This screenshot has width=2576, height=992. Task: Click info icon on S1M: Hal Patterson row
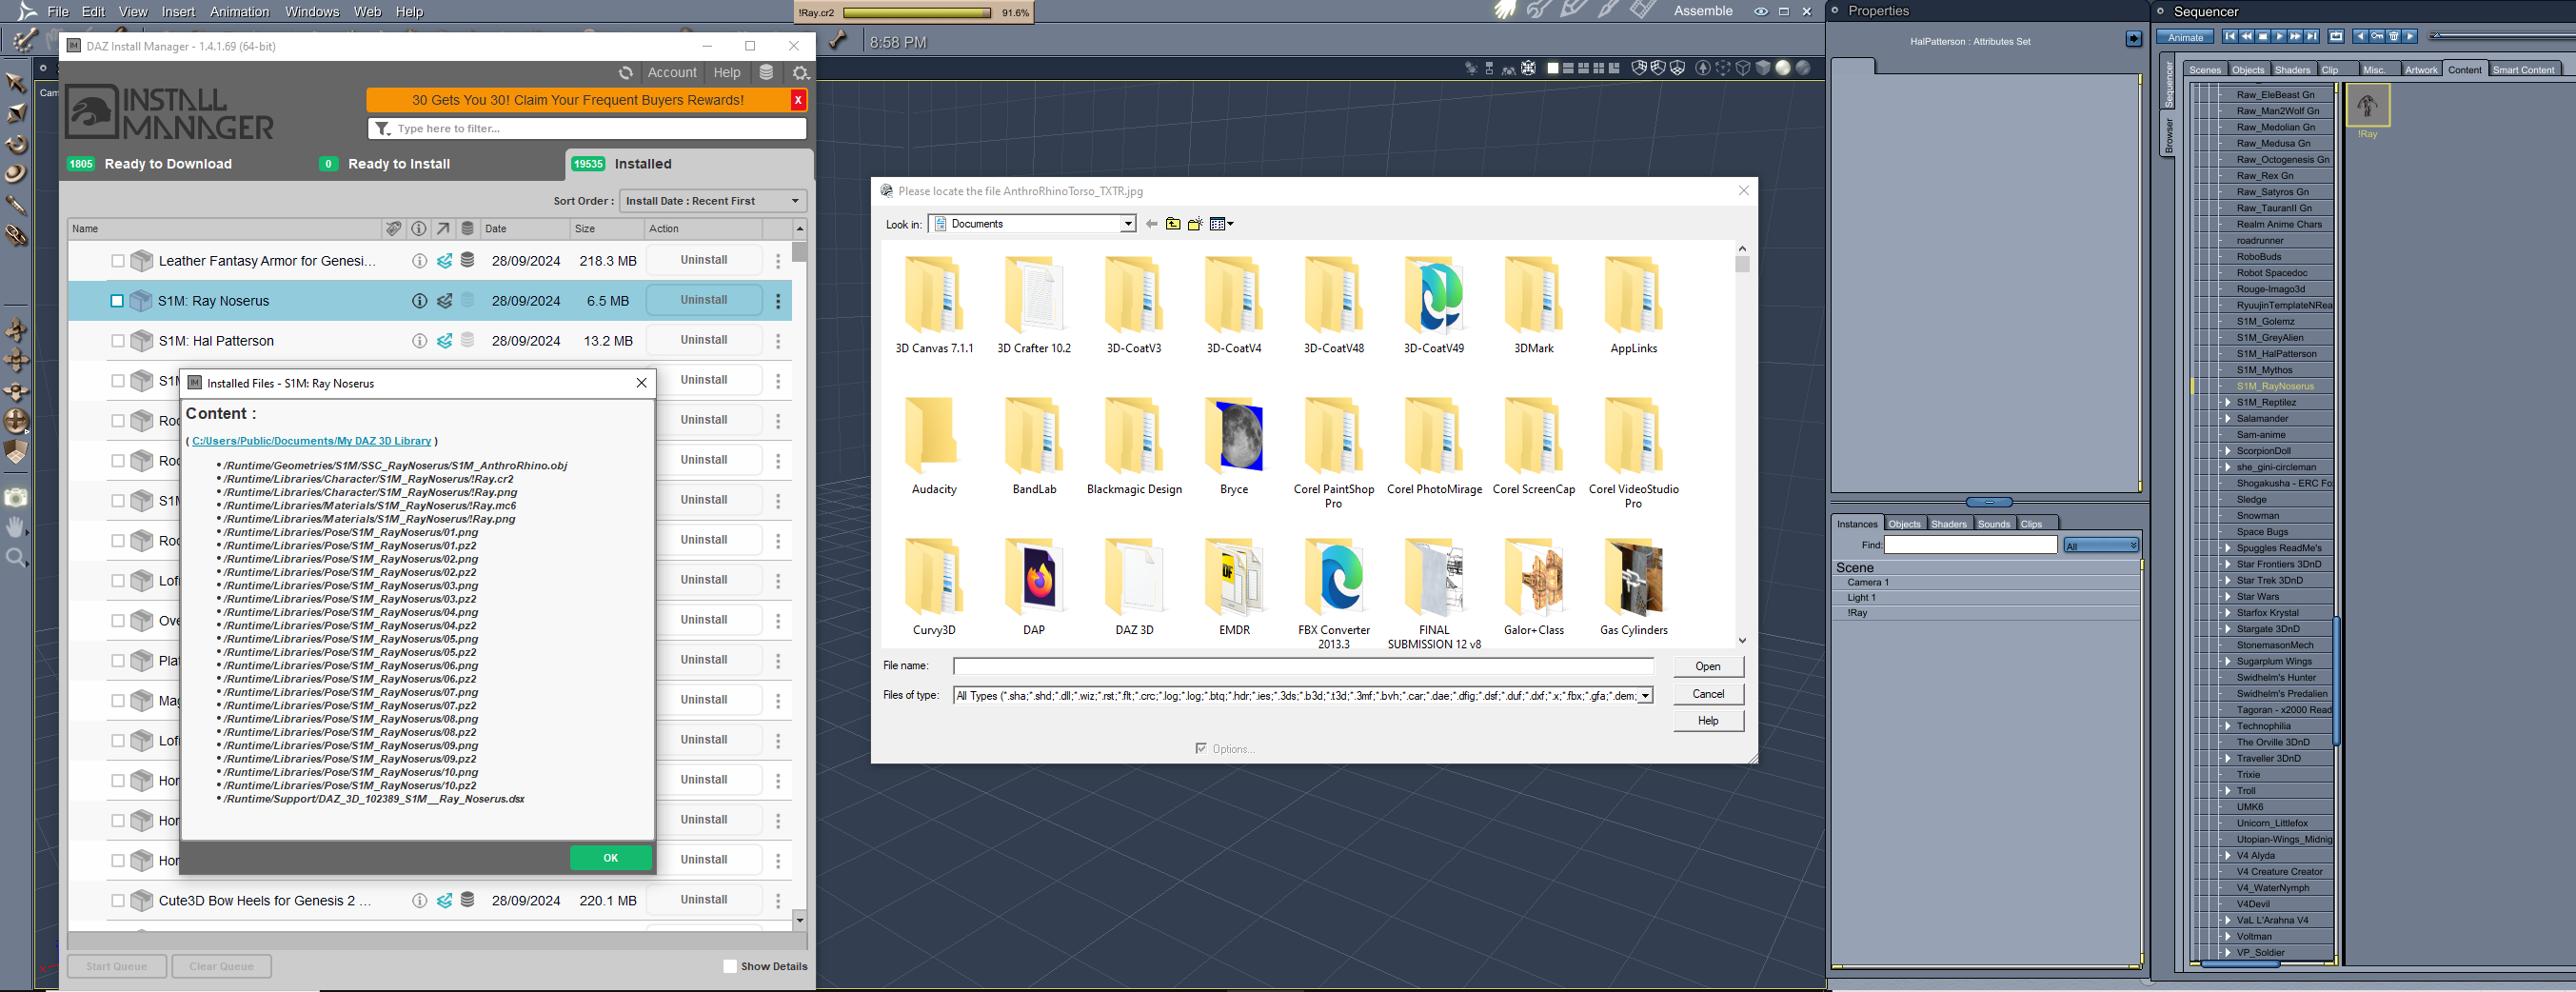click(419, 341)
